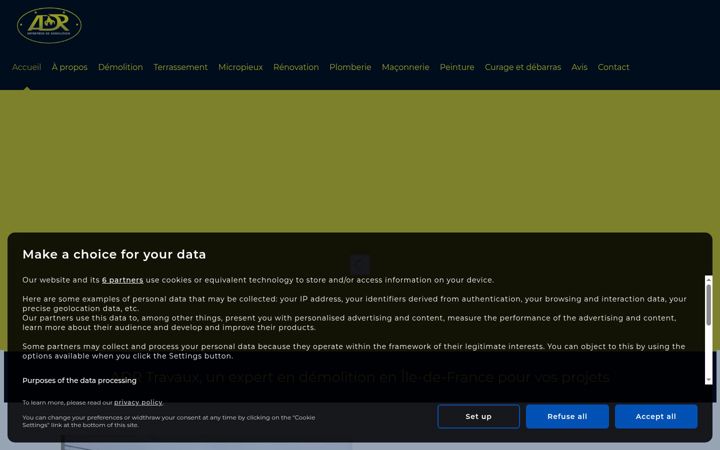Click the 'Purposes of the data processing' heading

pyautogui.click(x=79, y=381)
